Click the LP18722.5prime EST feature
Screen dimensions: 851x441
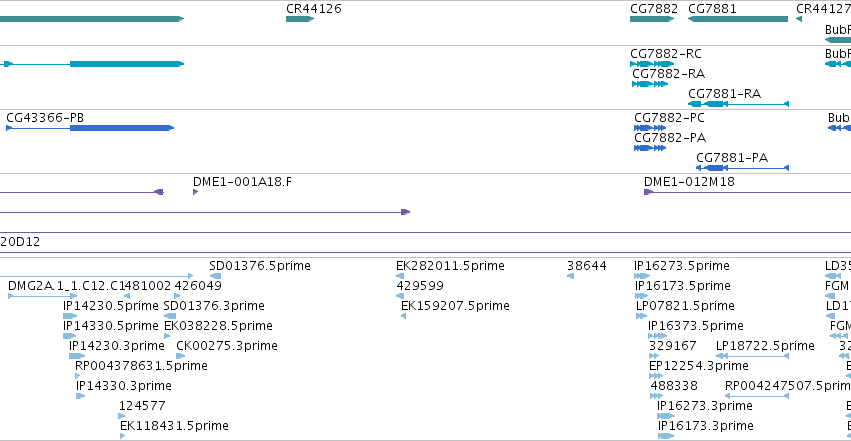(x=752, y=356)
